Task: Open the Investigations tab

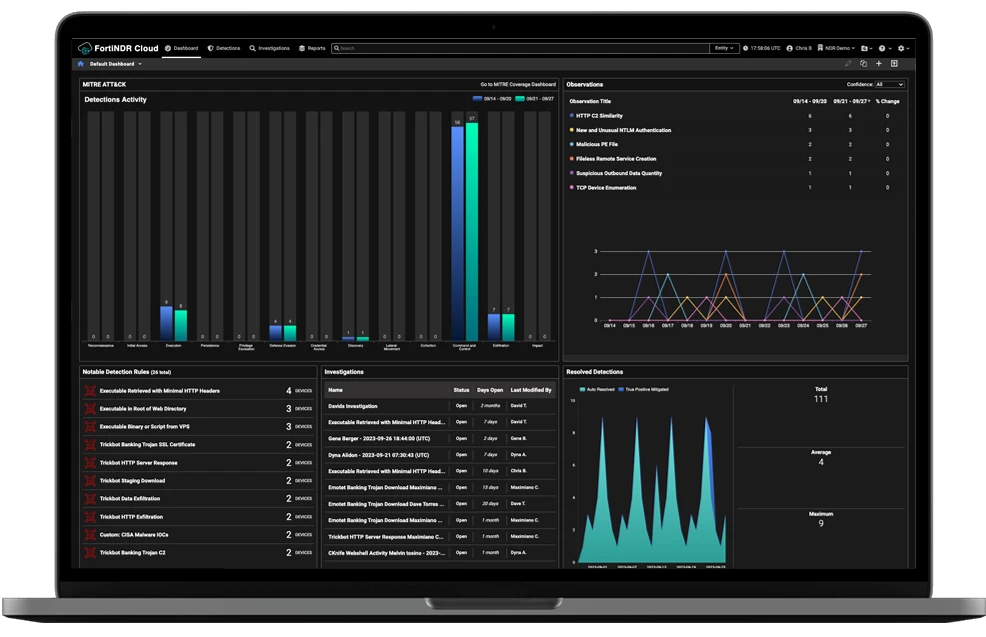Action: click(269, 48)
